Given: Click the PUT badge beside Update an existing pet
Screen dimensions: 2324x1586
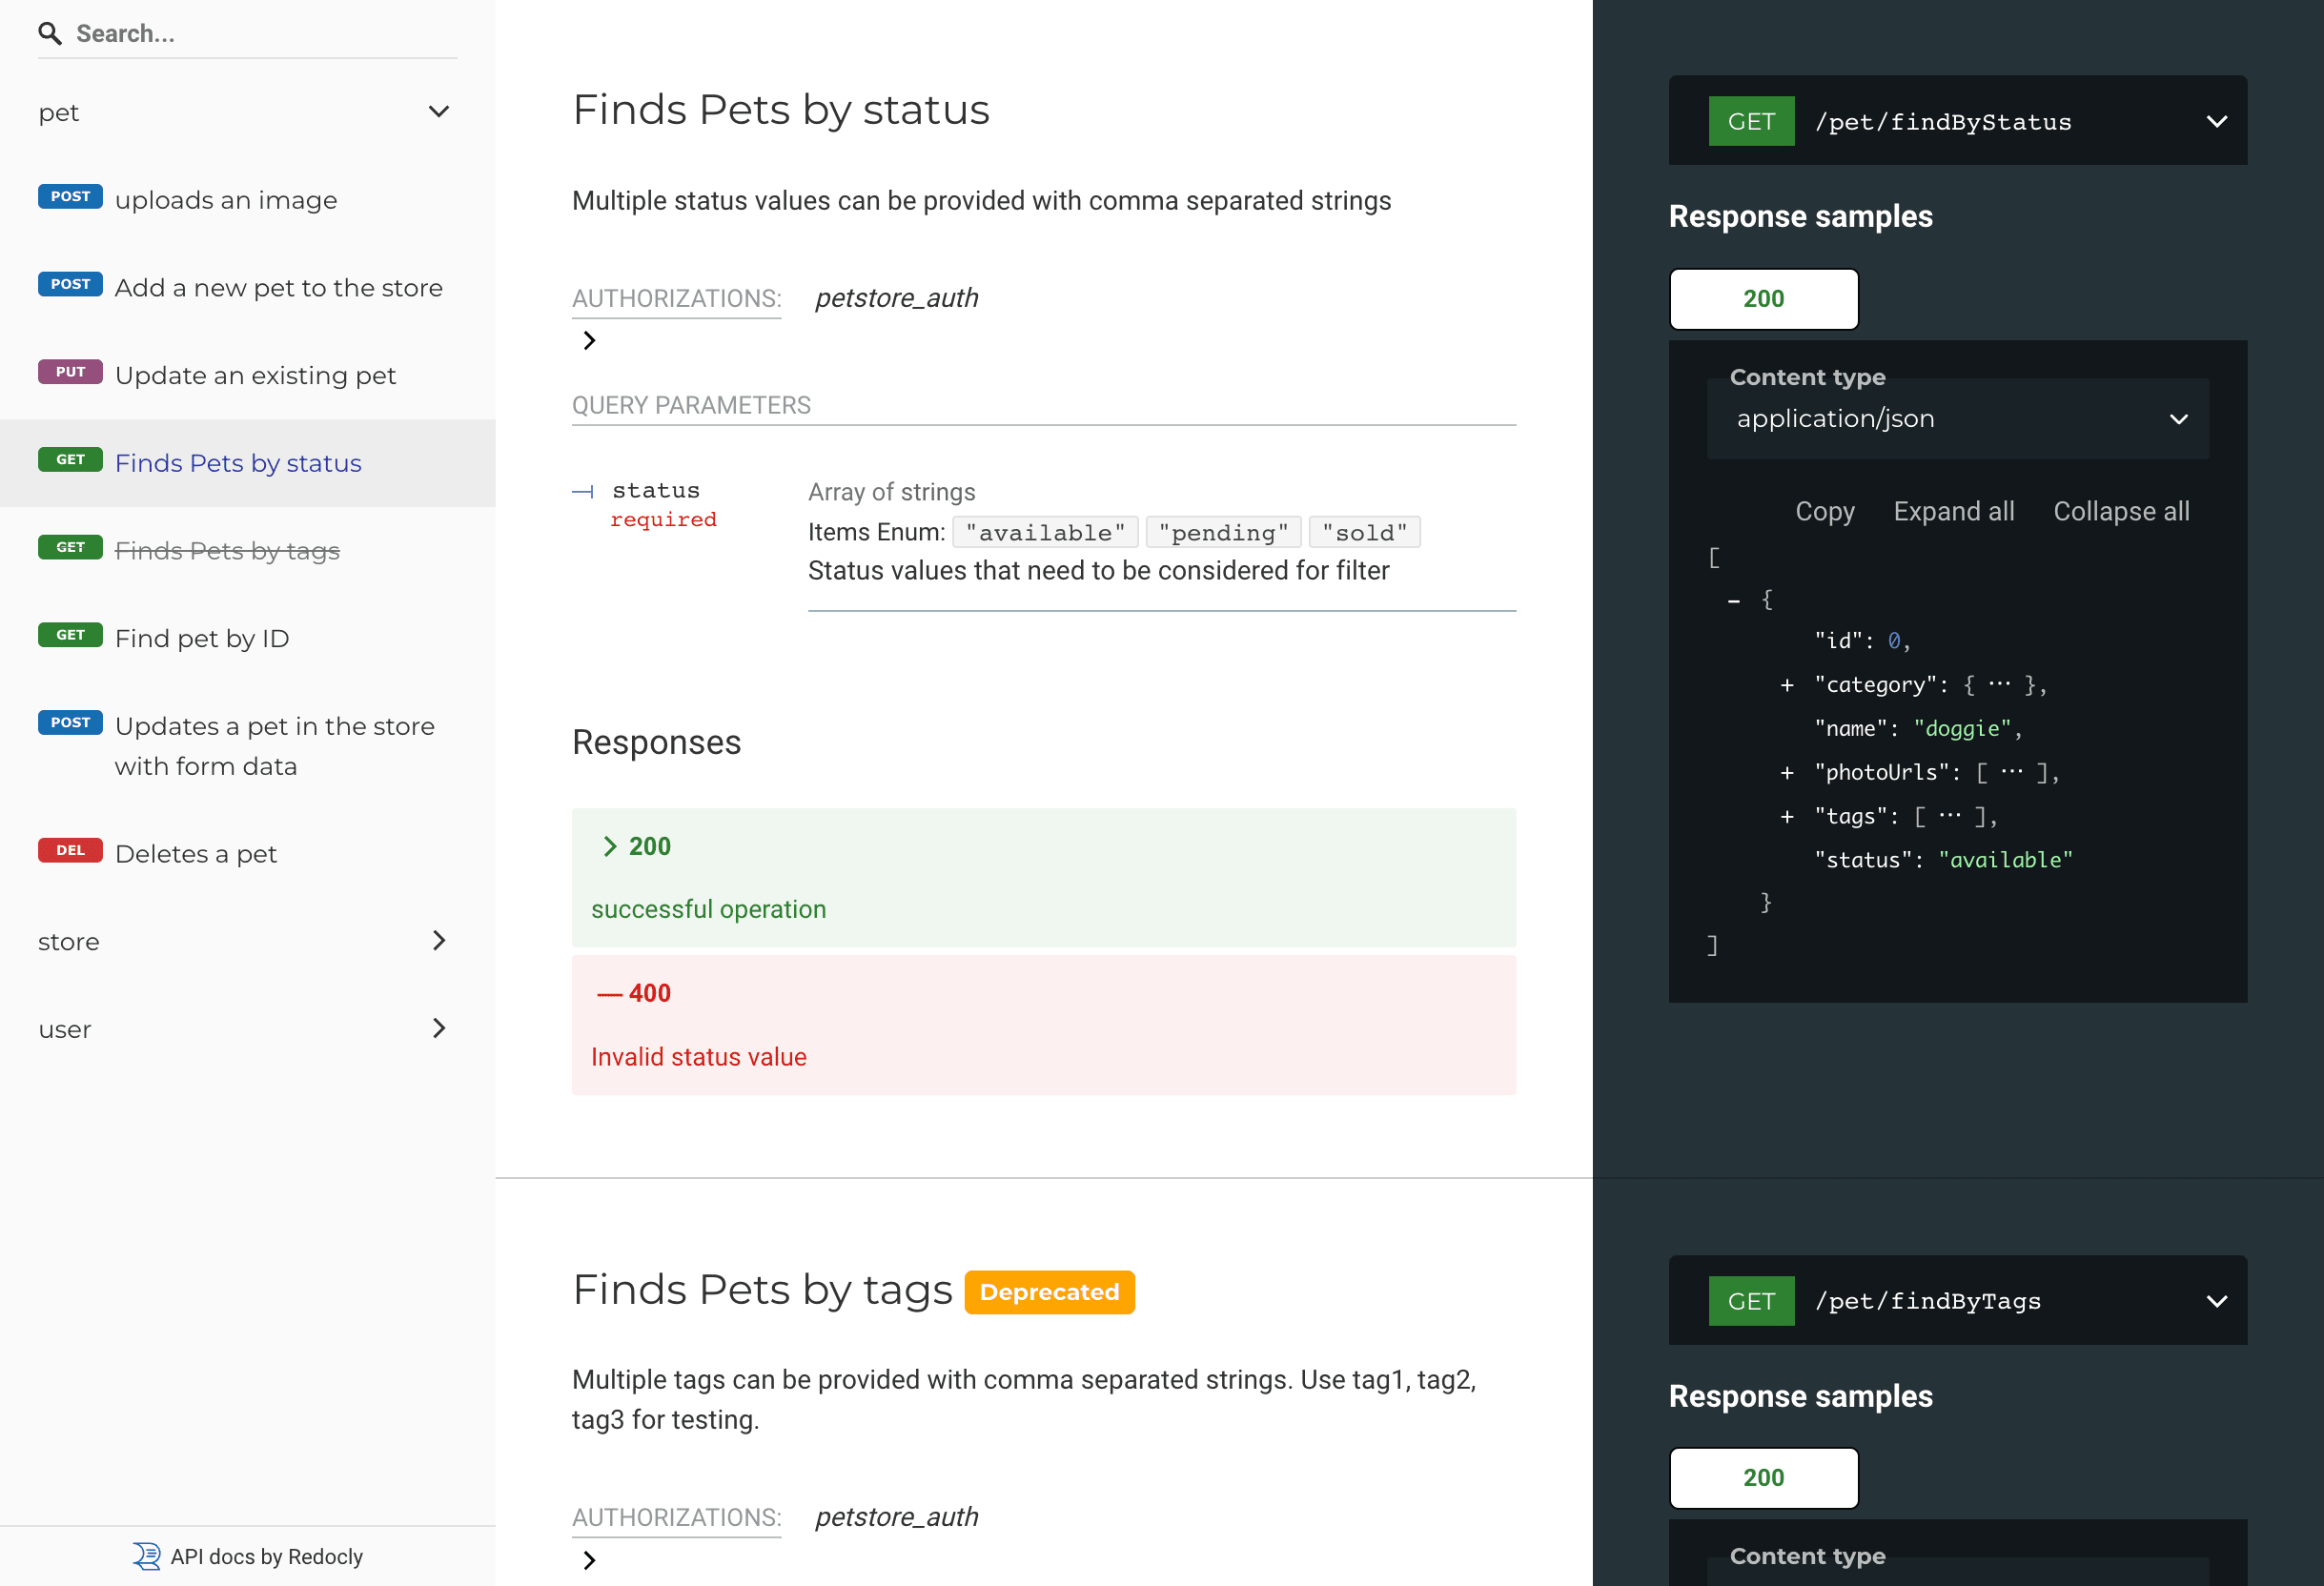Looking at the screenshot, I should pyautogui.click(x=70, y=372).
